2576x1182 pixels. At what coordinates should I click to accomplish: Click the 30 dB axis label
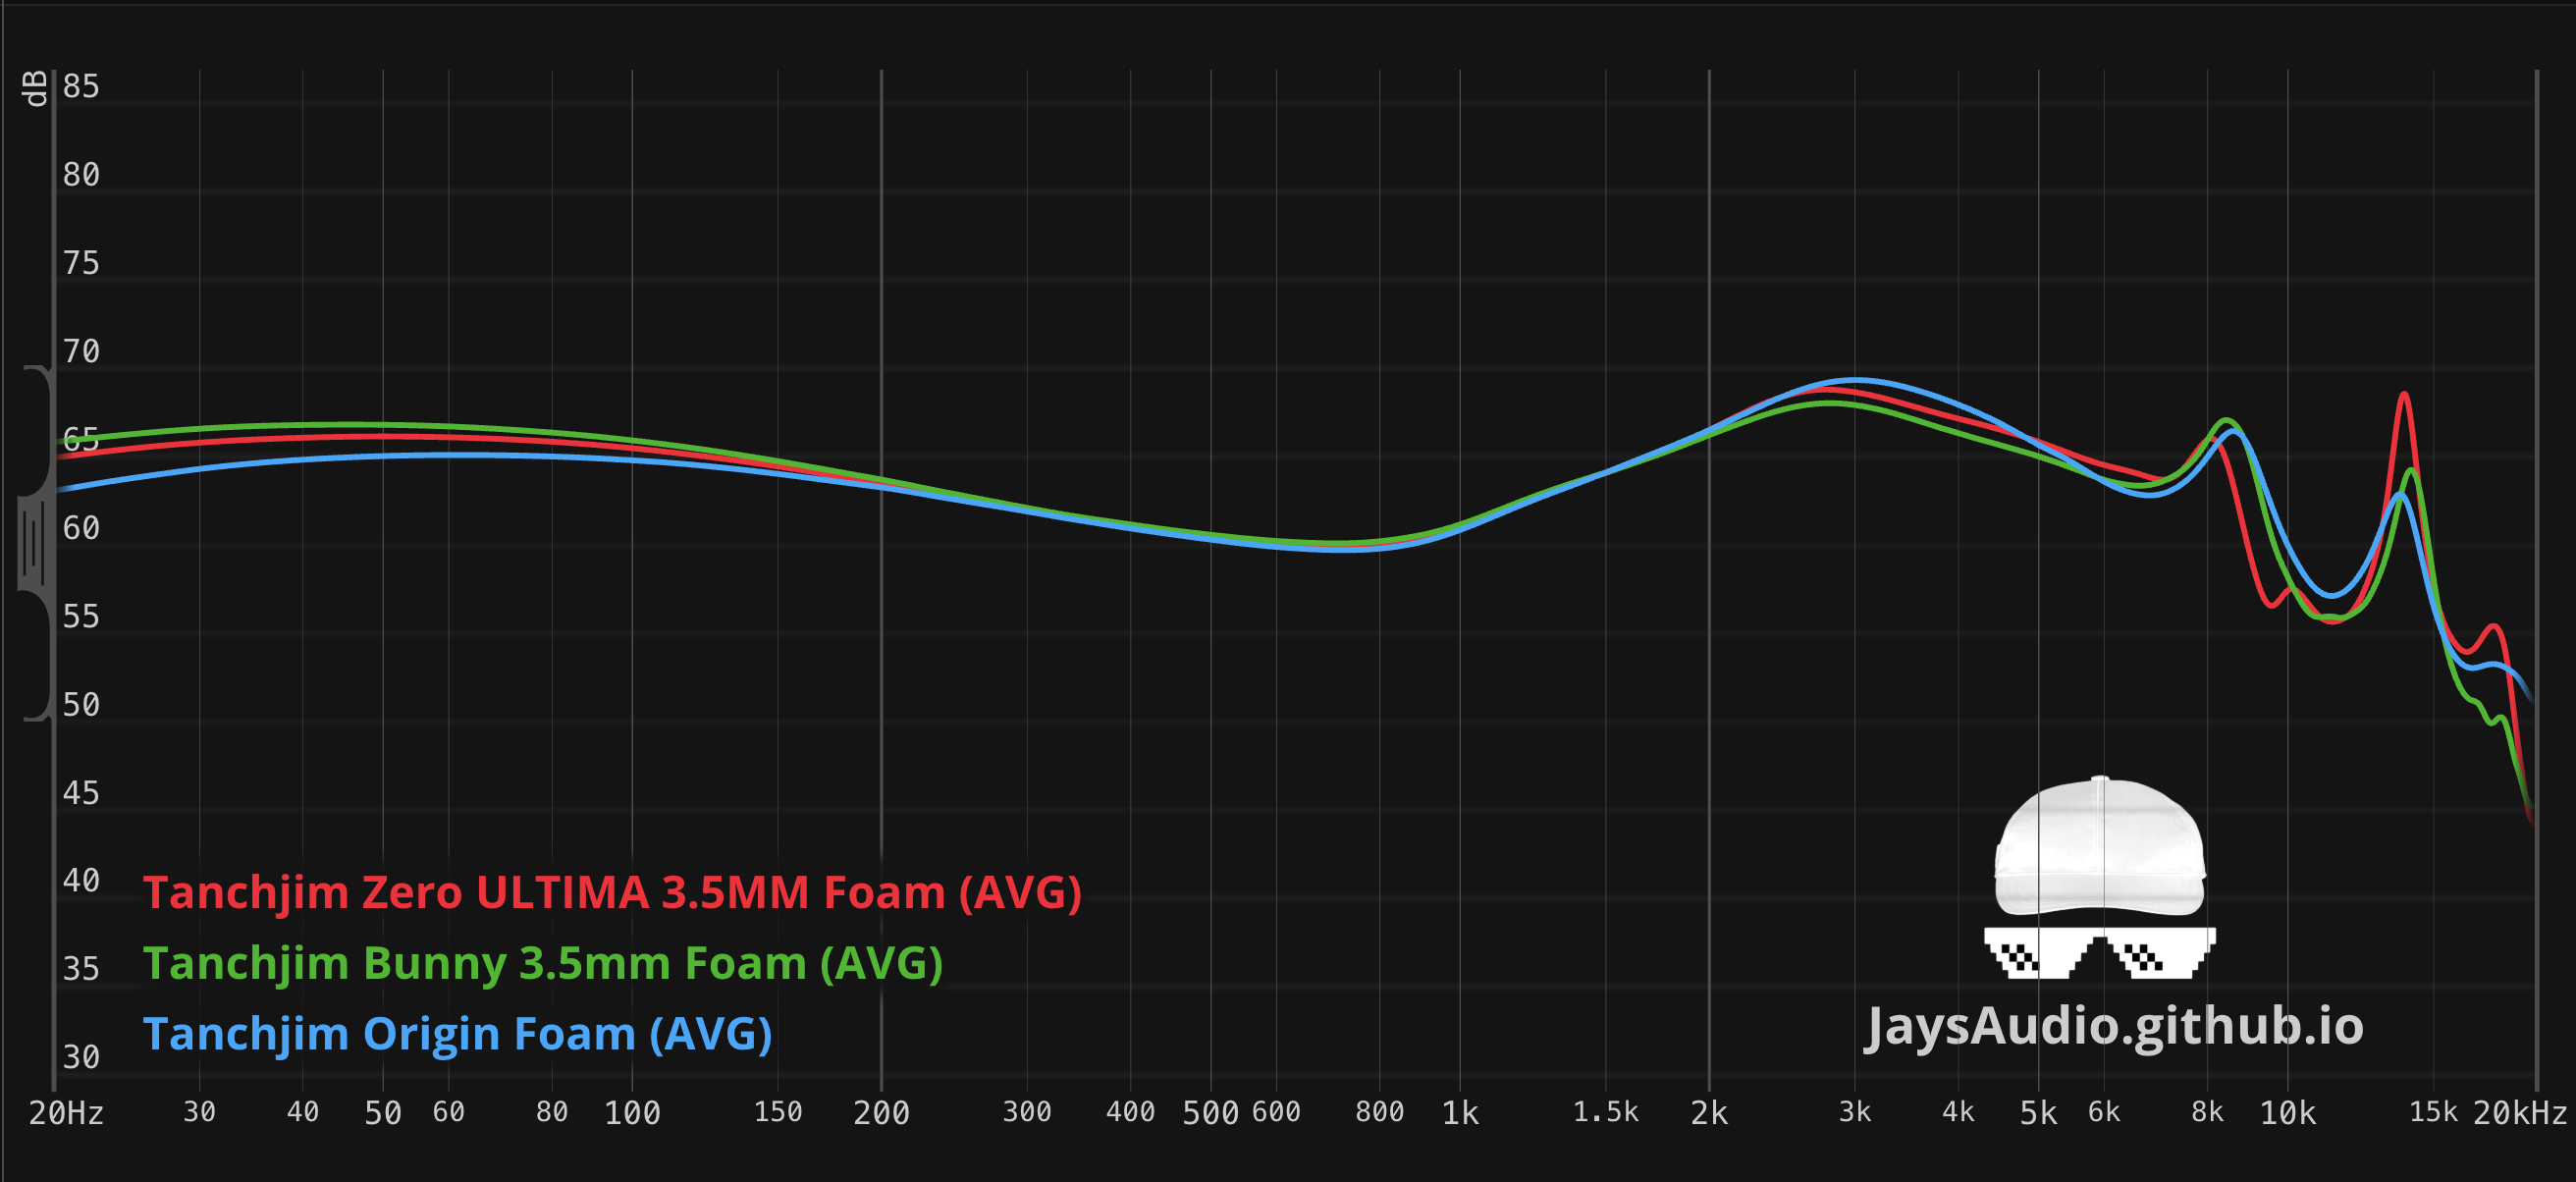pyautogui.click(x=81, y=1057)
